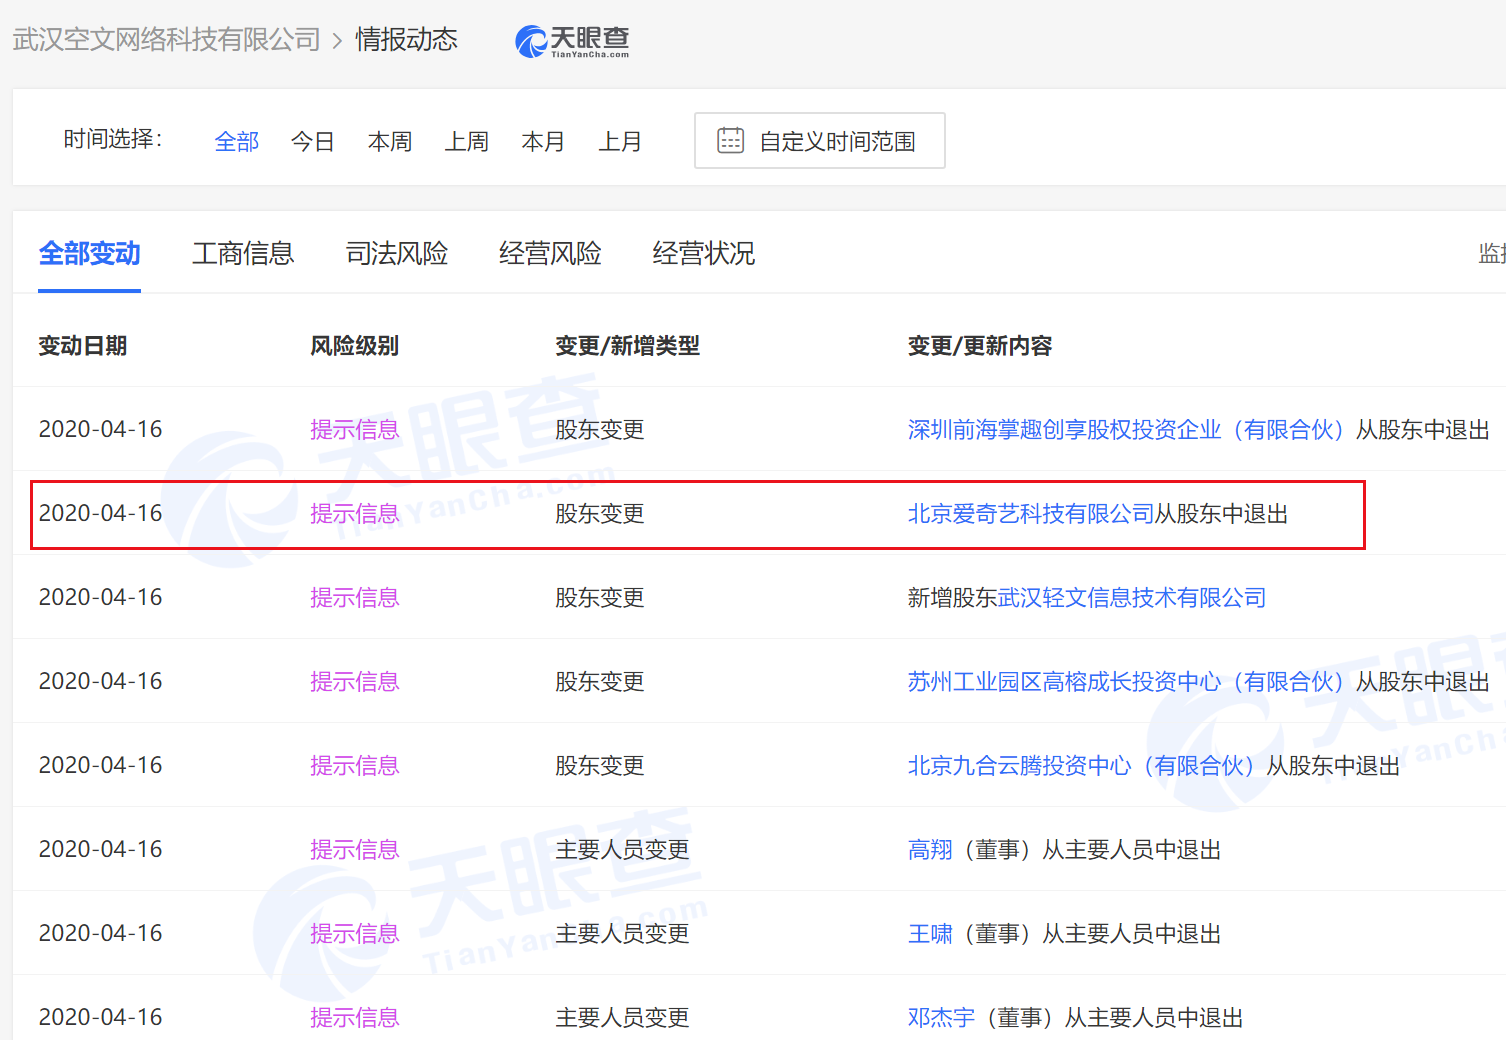Click 主要人员变更 in 王啸 row
This screenshot has height=1040, width=1506.
[x=622, y=934]
